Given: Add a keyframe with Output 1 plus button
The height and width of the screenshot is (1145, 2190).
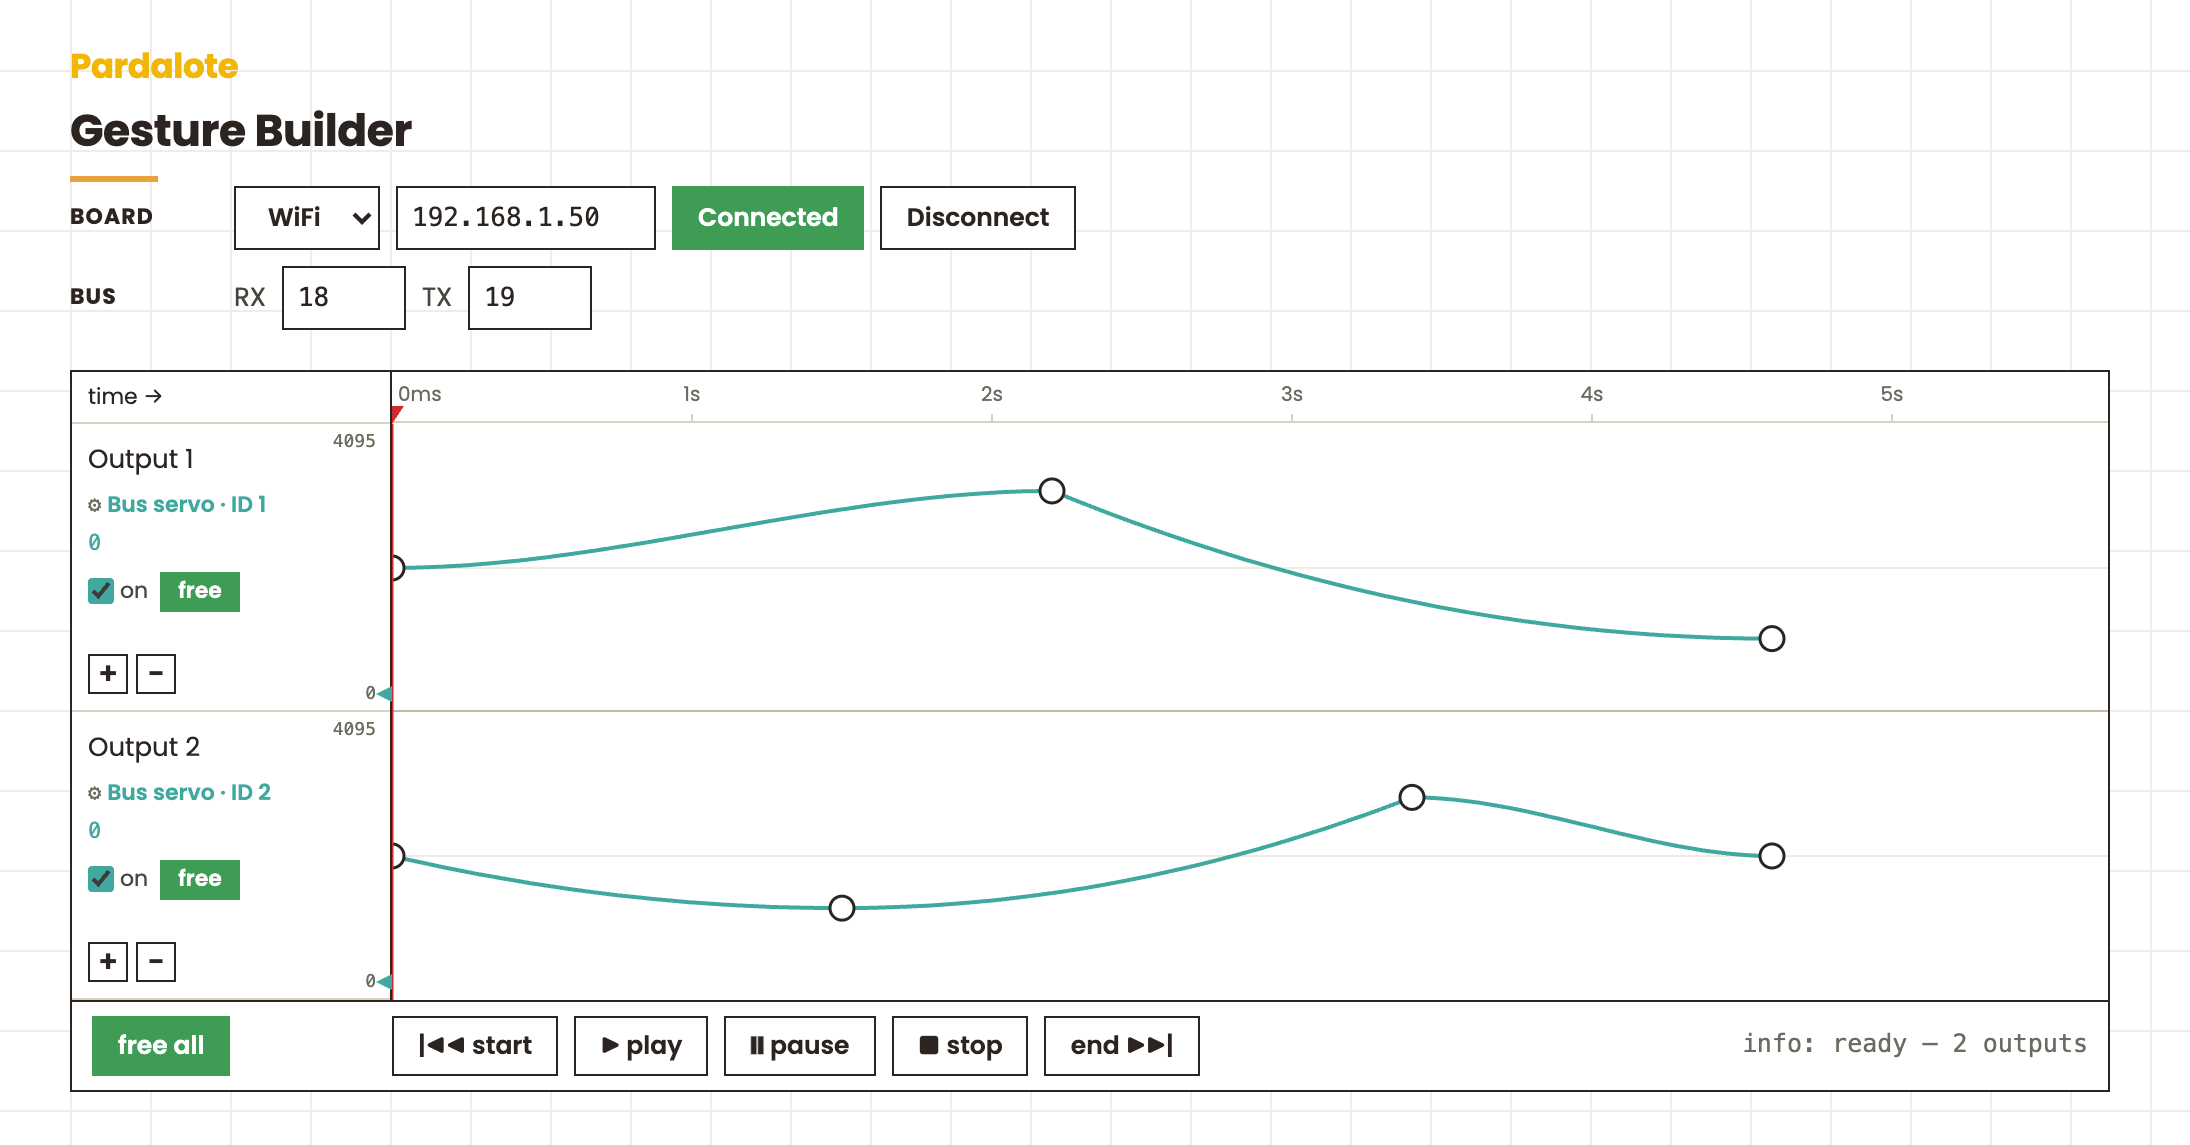Looking at the screenshot, I should click(x=108, y=673).
